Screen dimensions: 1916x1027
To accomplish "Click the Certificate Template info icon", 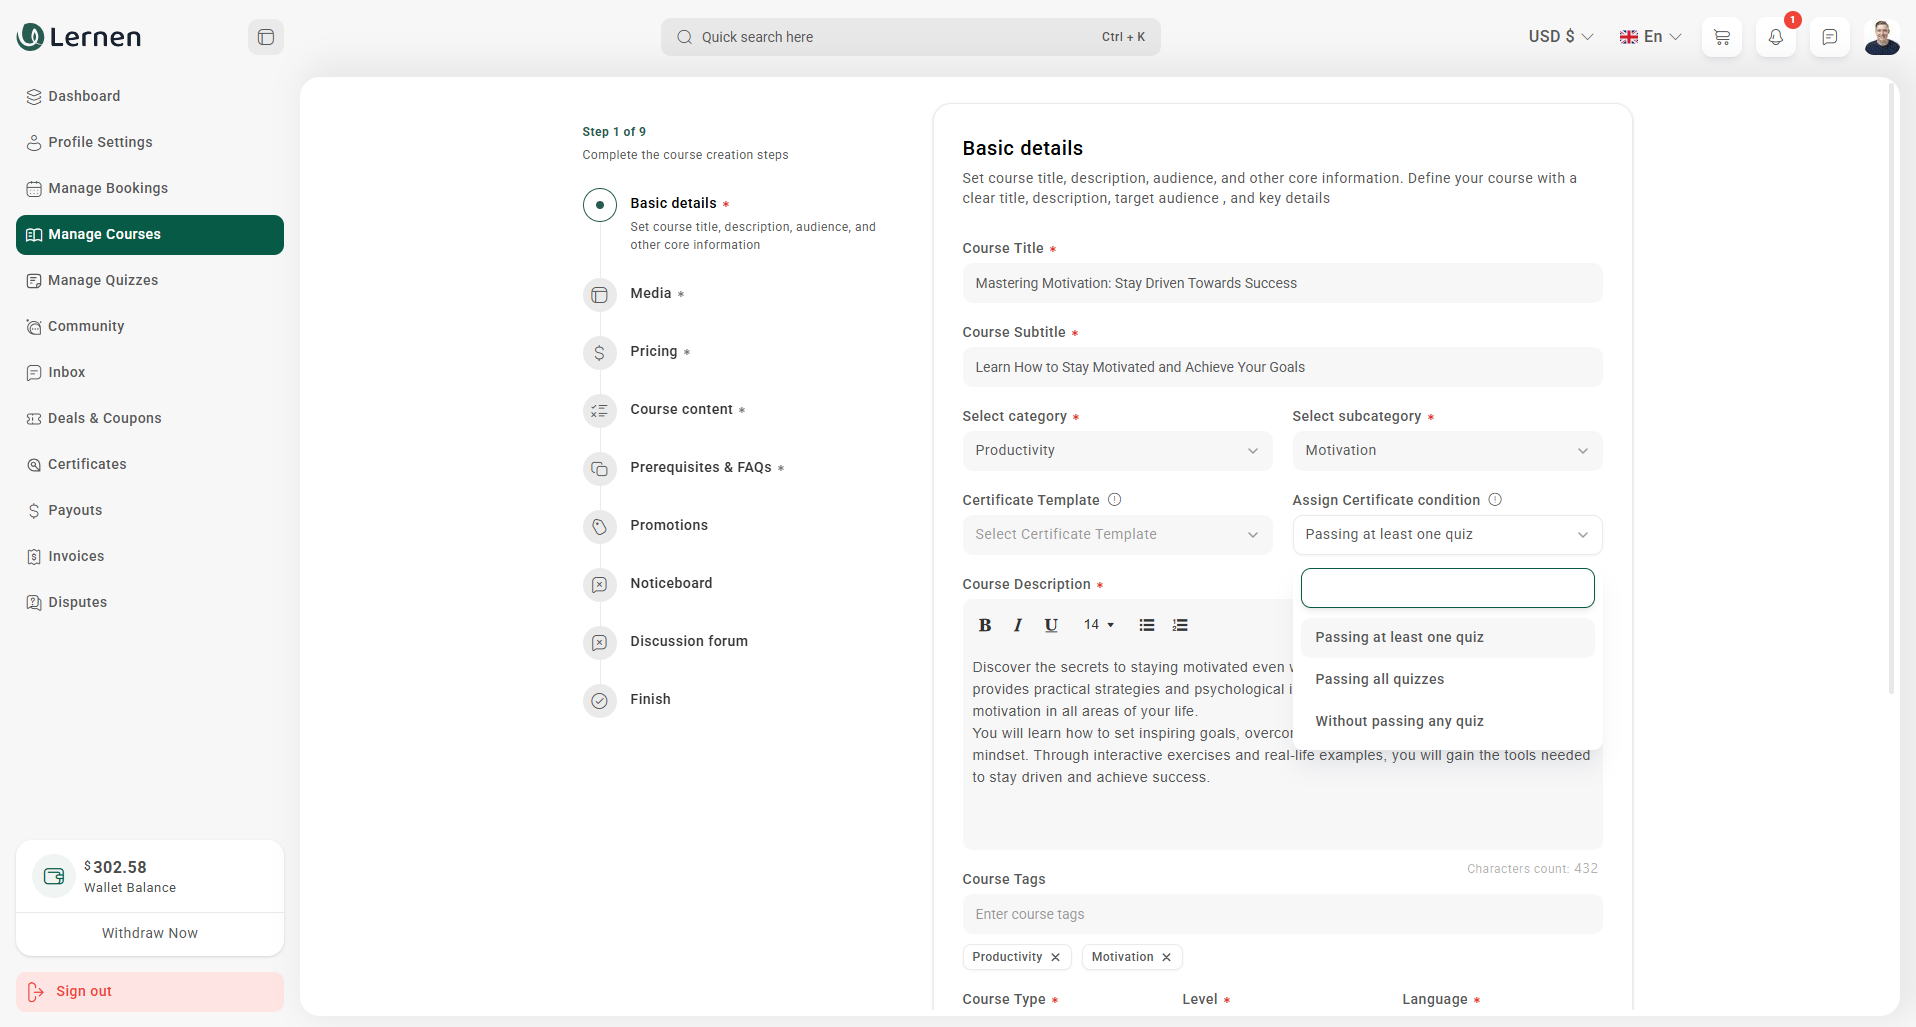I will pyautogui.click(x=1114, y=500).
